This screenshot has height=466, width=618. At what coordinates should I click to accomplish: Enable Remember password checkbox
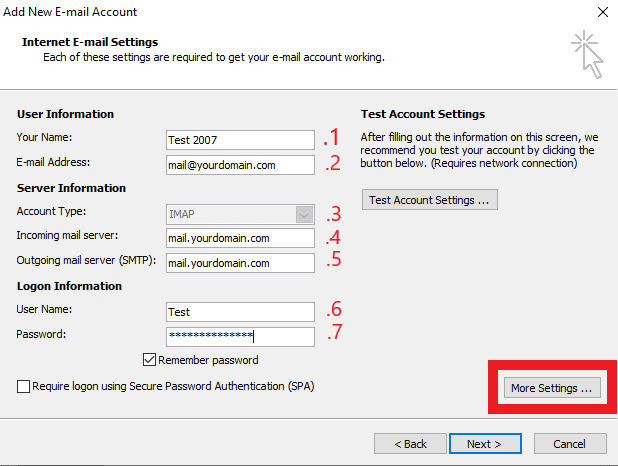pyautogui.click(x=150, y=360)
